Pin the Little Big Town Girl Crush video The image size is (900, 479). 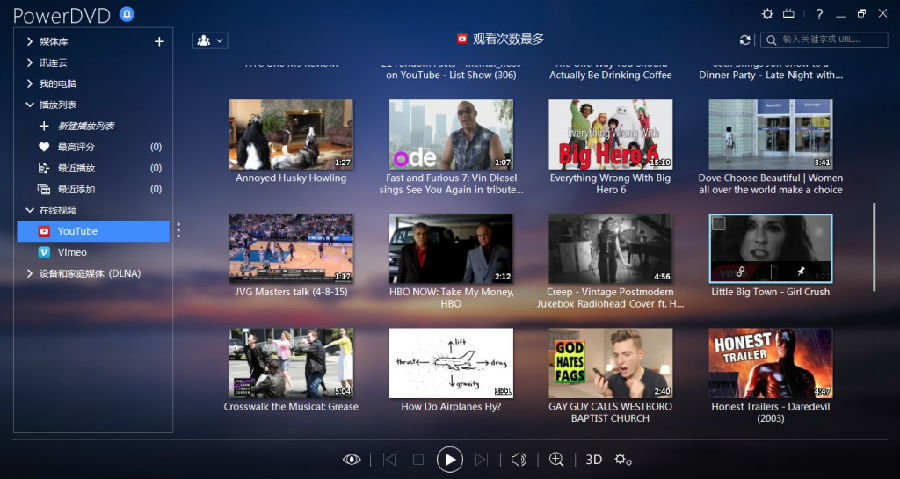point(801,271)
